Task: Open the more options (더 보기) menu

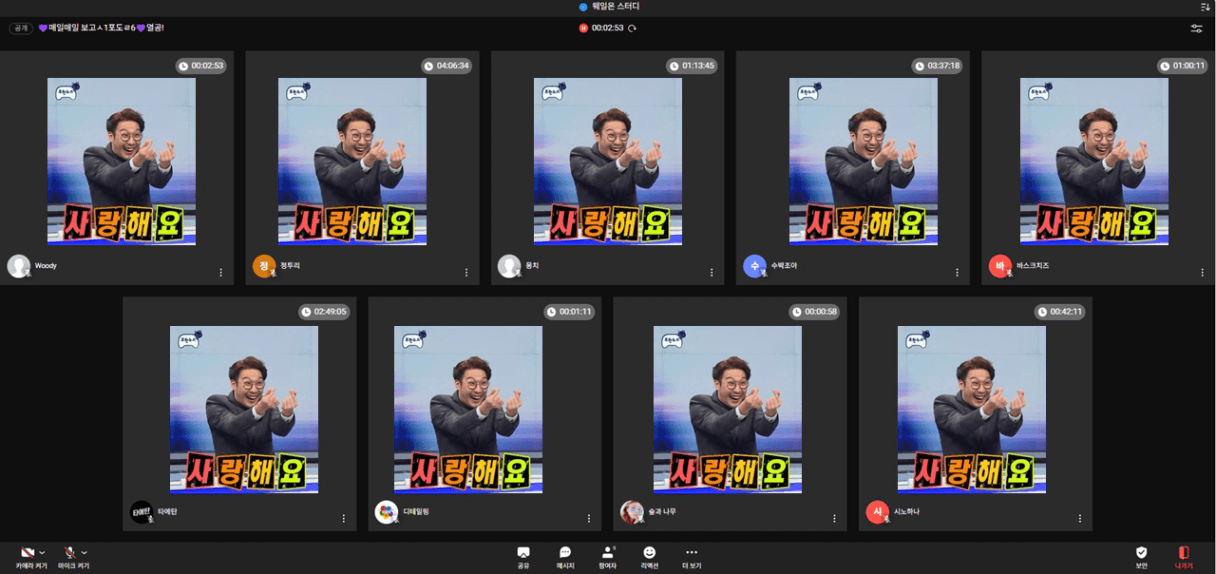Action: click(x=691, y=553)
